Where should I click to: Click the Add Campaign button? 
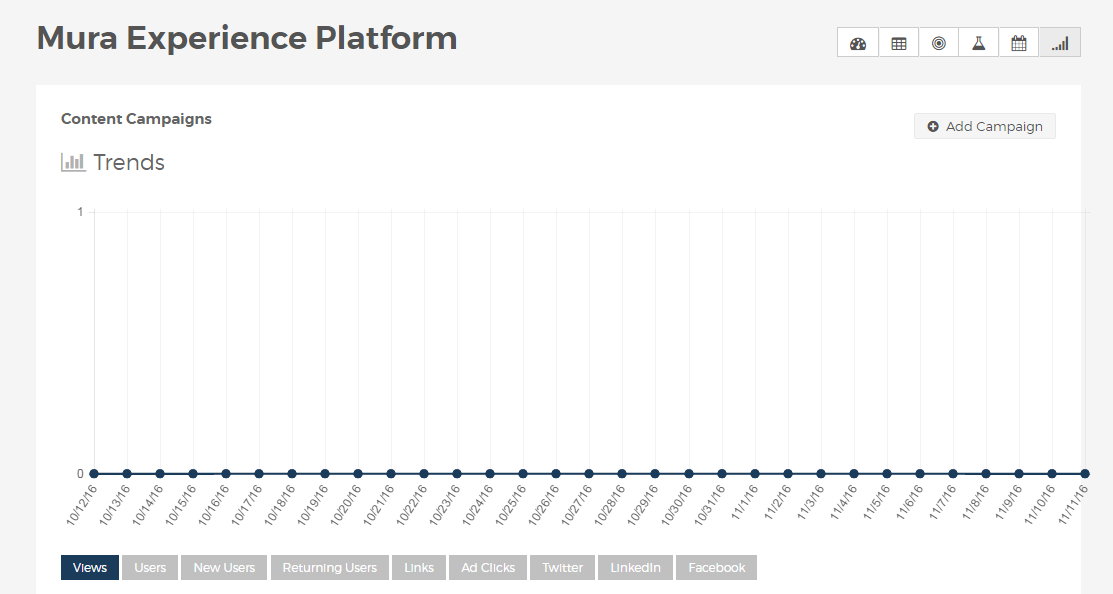pos(985,126)
